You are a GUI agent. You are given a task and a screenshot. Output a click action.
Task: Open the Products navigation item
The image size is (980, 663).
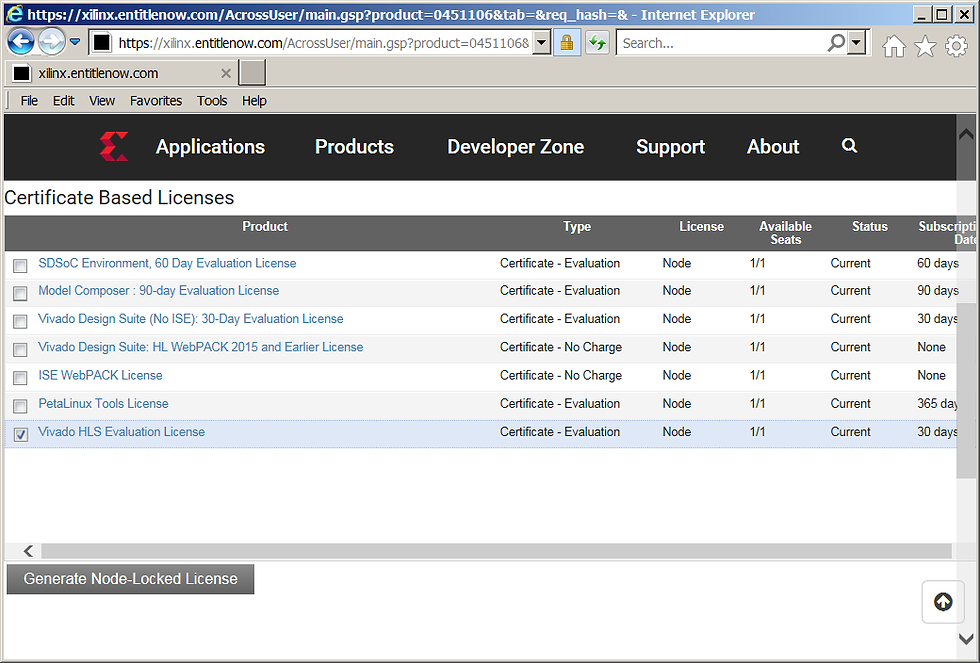[x=354, y=147]
